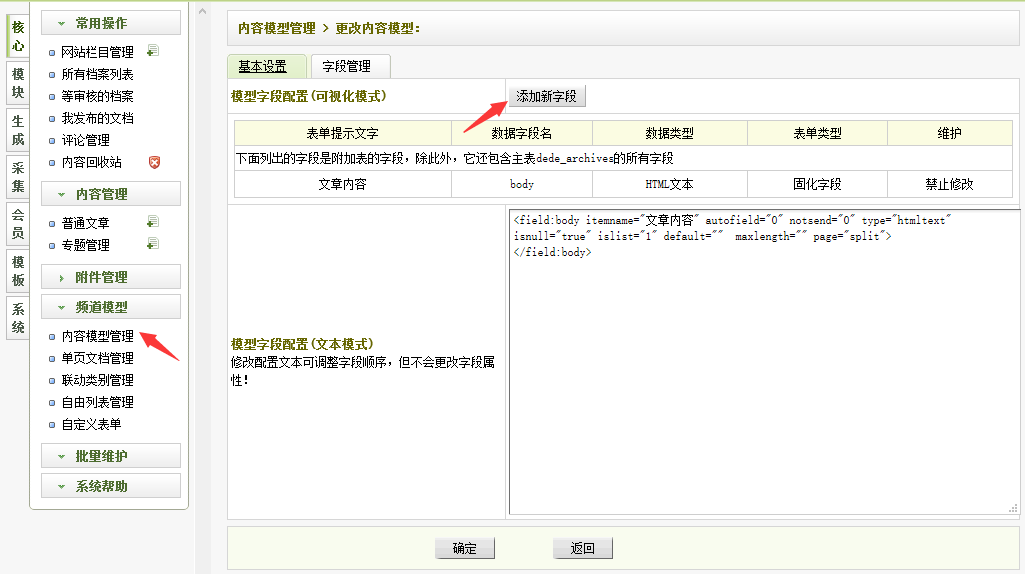The image size is (1025, 574).
Task: Open 内容模型管理 in the sidebar
Action: point(97,336)
